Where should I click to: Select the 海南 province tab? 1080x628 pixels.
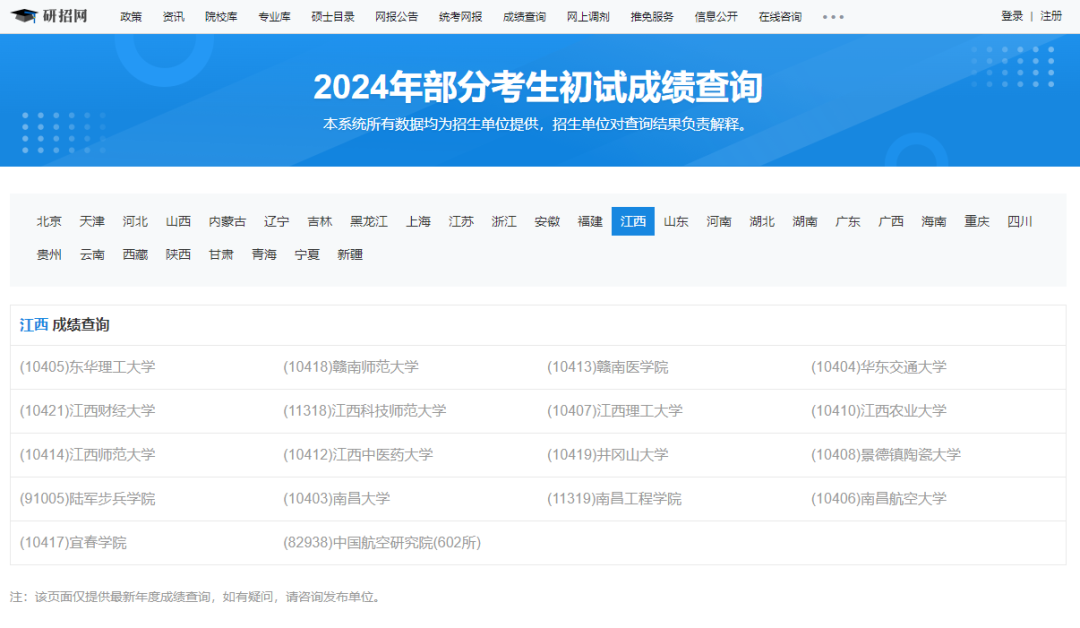click(x=934, y=221)
